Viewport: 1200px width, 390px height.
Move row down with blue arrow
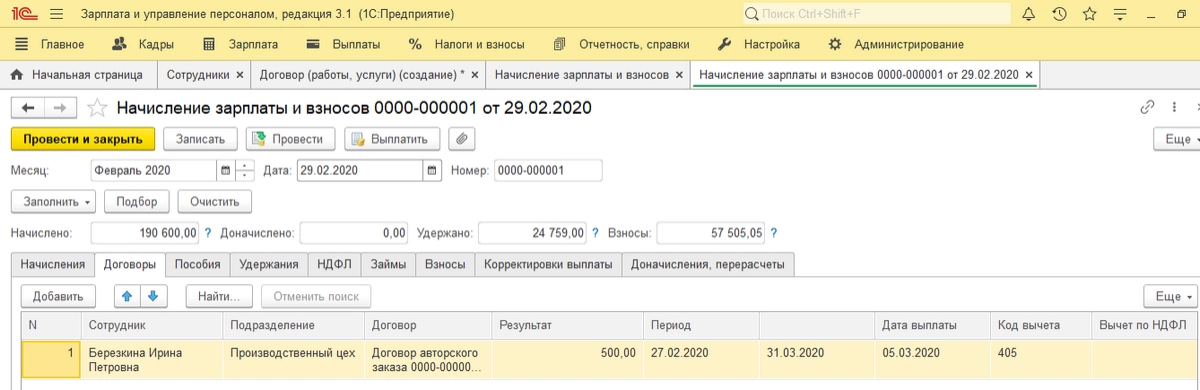pos(154,296)
